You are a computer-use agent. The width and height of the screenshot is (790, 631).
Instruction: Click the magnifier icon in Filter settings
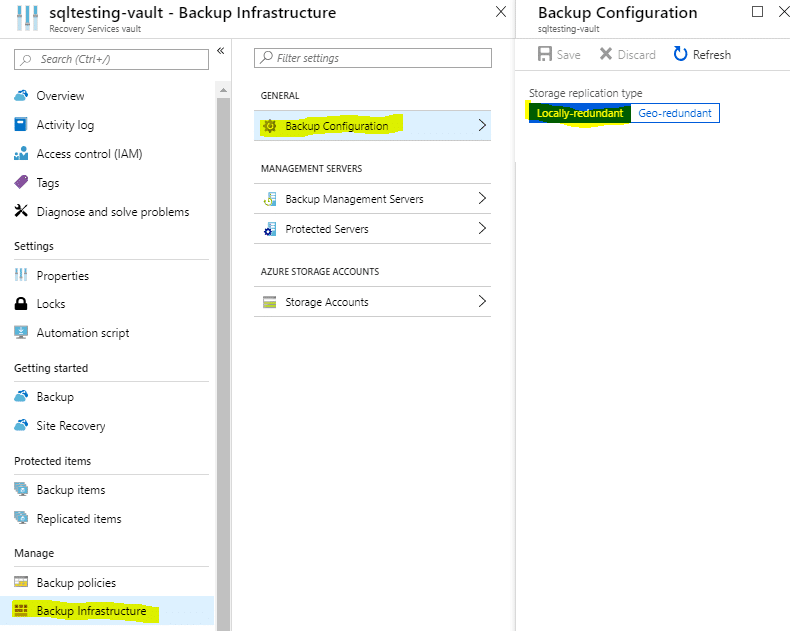click(x=267, y=57)
